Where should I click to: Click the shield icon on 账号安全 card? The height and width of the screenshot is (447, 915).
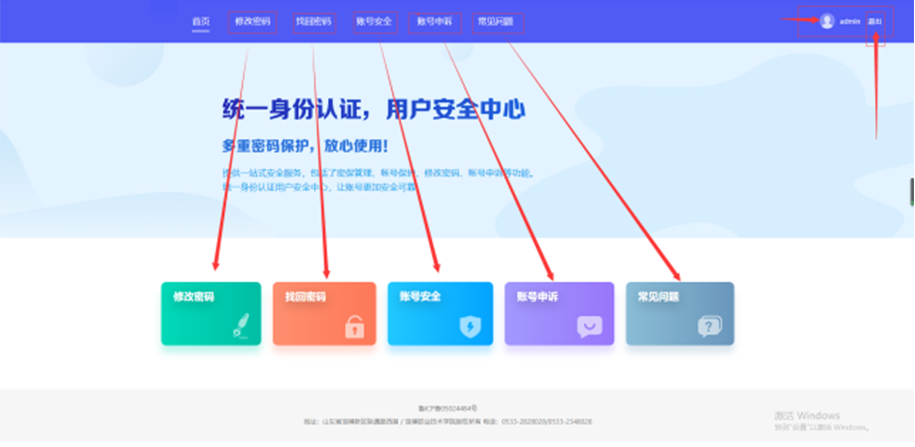pos(470,325)
